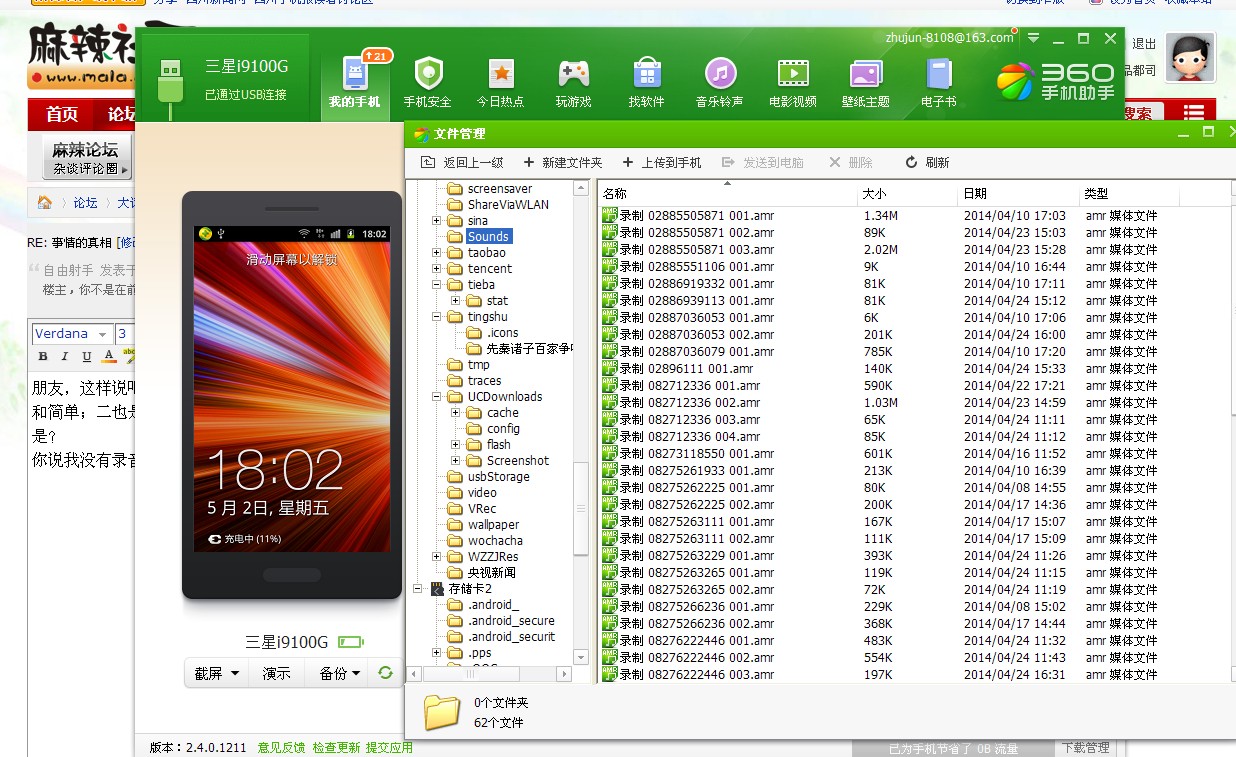
Task: Click the 音乐铃声 music icon
Action: (720, 74)
